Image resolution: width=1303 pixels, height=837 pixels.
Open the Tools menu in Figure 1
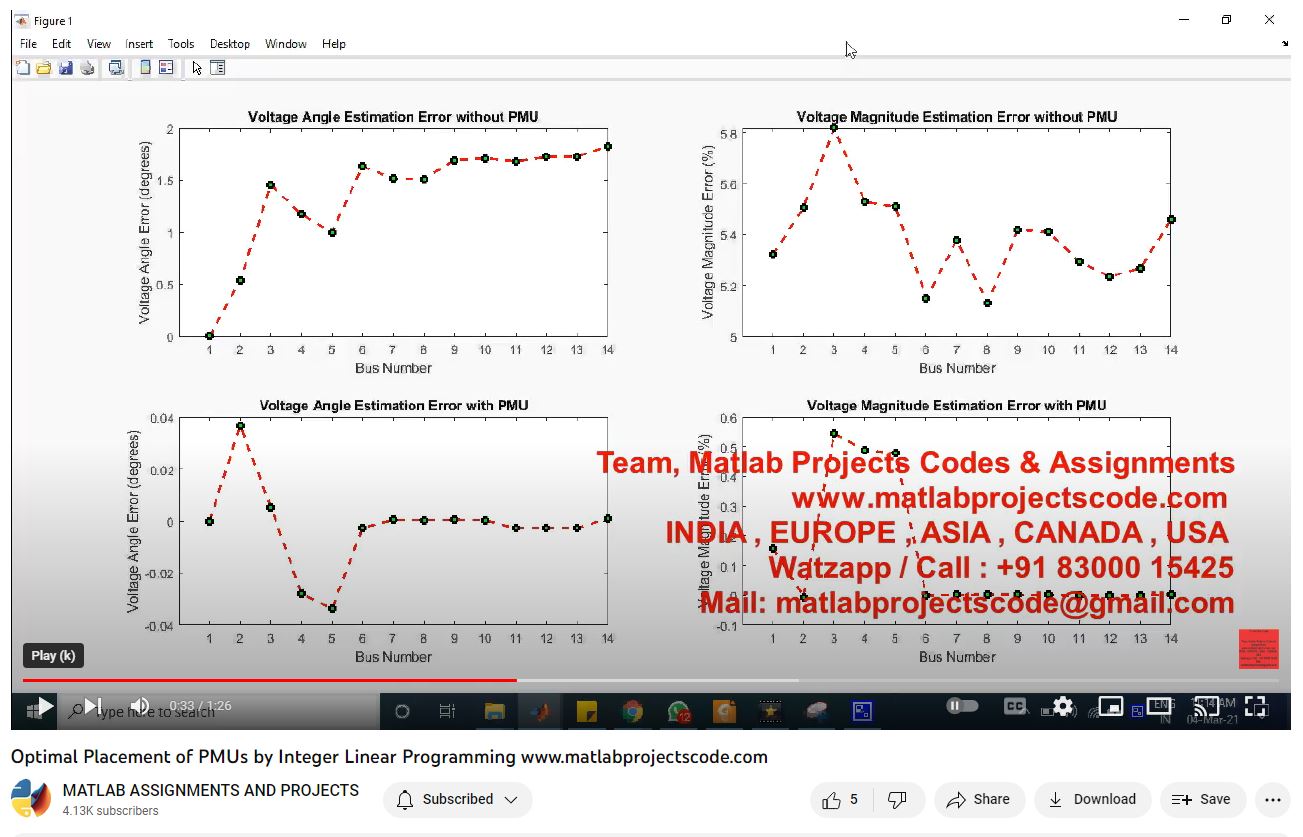click(x=181, y=44)
